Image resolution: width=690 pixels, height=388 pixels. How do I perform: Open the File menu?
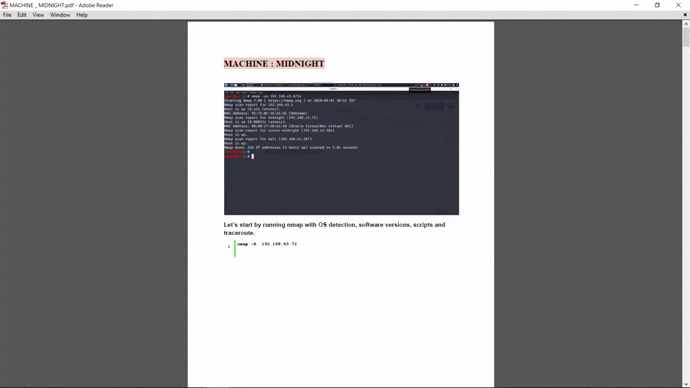pyautogui.click(x=7, y=15)
